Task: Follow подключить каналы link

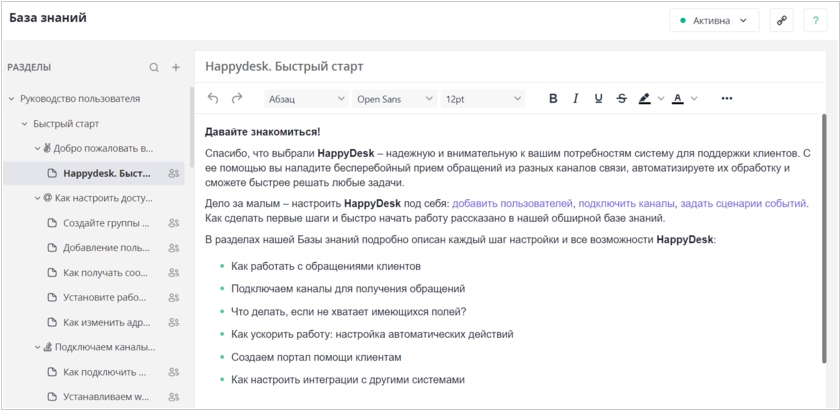Action: pos(627,204)
